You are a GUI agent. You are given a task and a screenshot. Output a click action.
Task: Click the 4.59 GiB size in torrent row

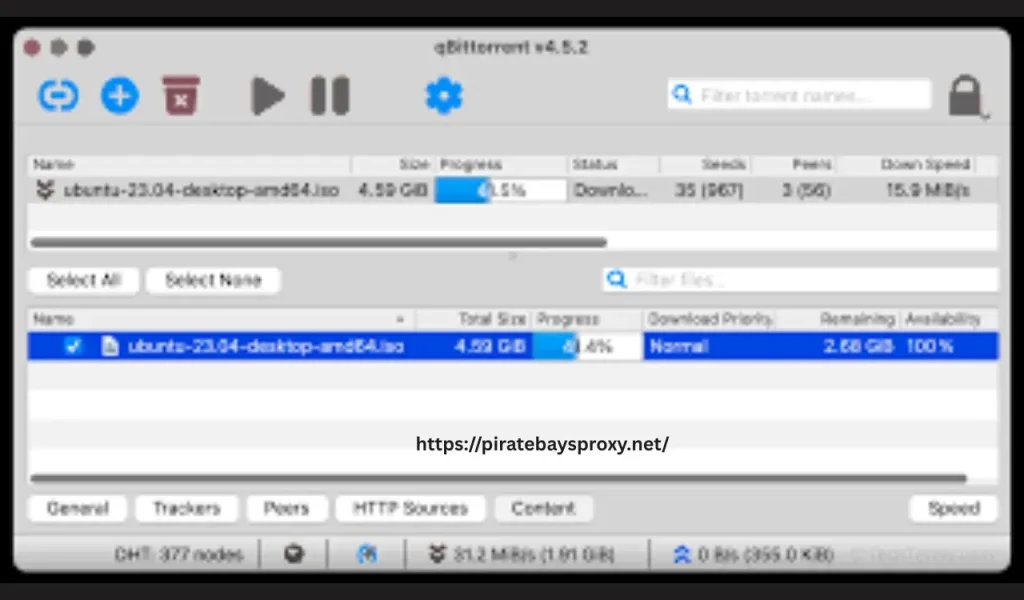click(392, 190)
